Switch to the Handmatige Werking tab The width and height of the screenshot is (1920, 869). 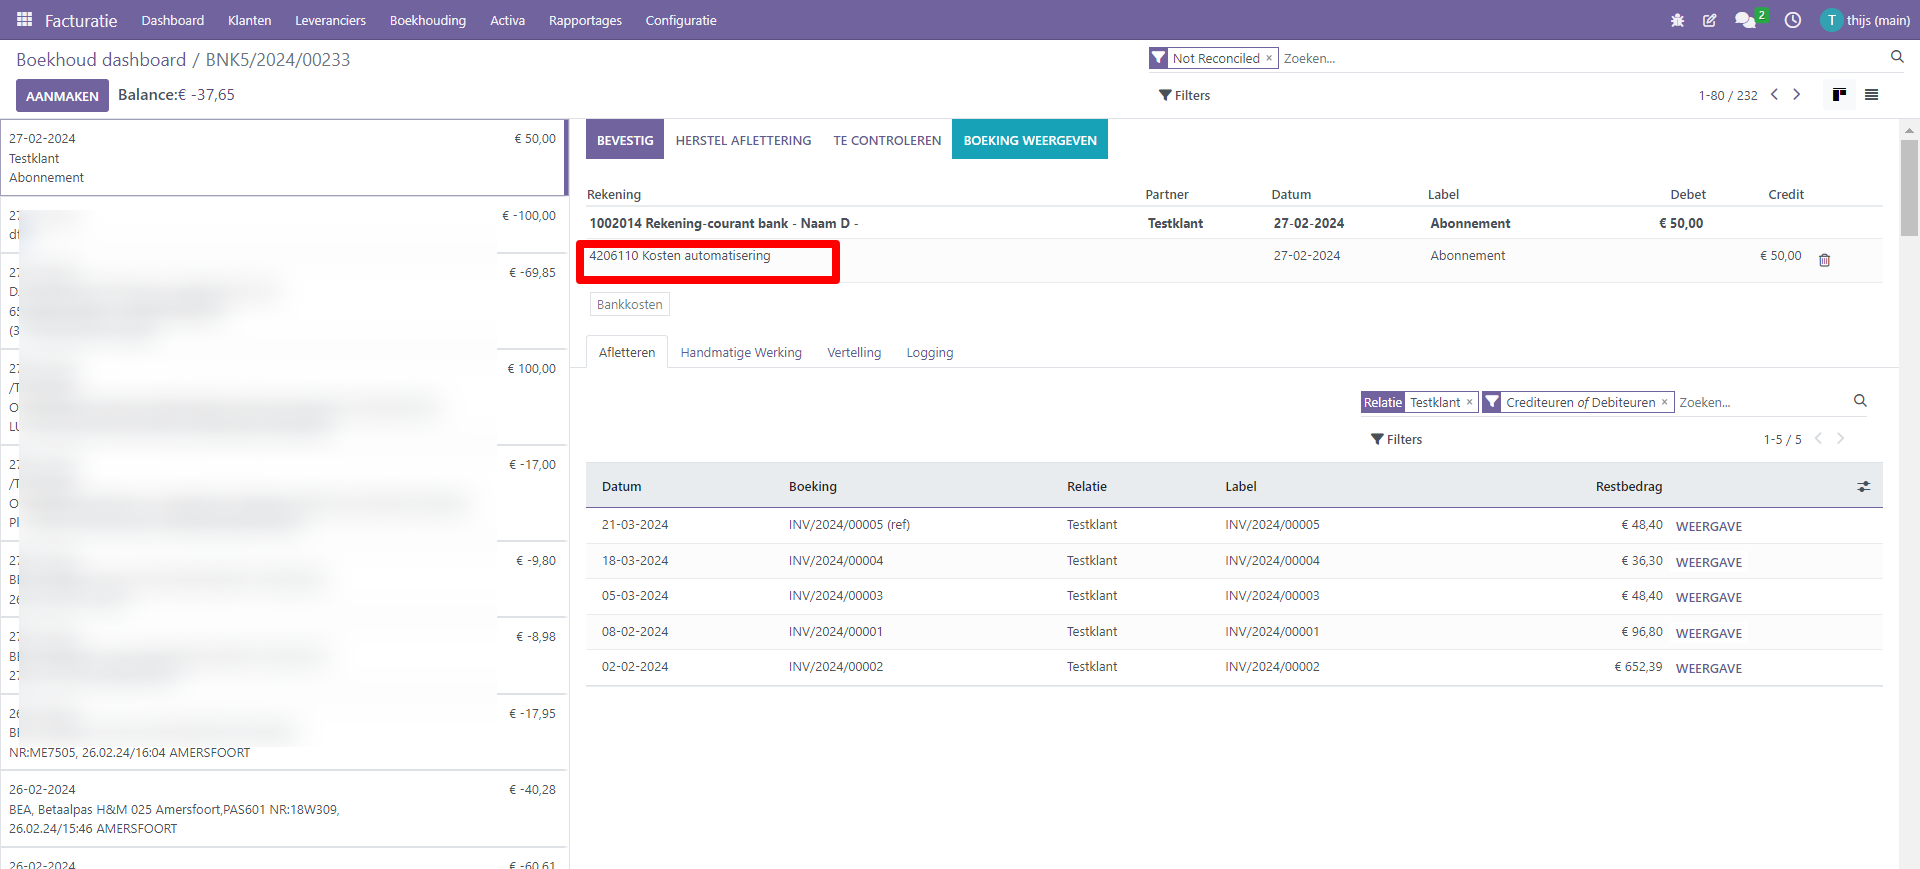(x=741, y=352)
